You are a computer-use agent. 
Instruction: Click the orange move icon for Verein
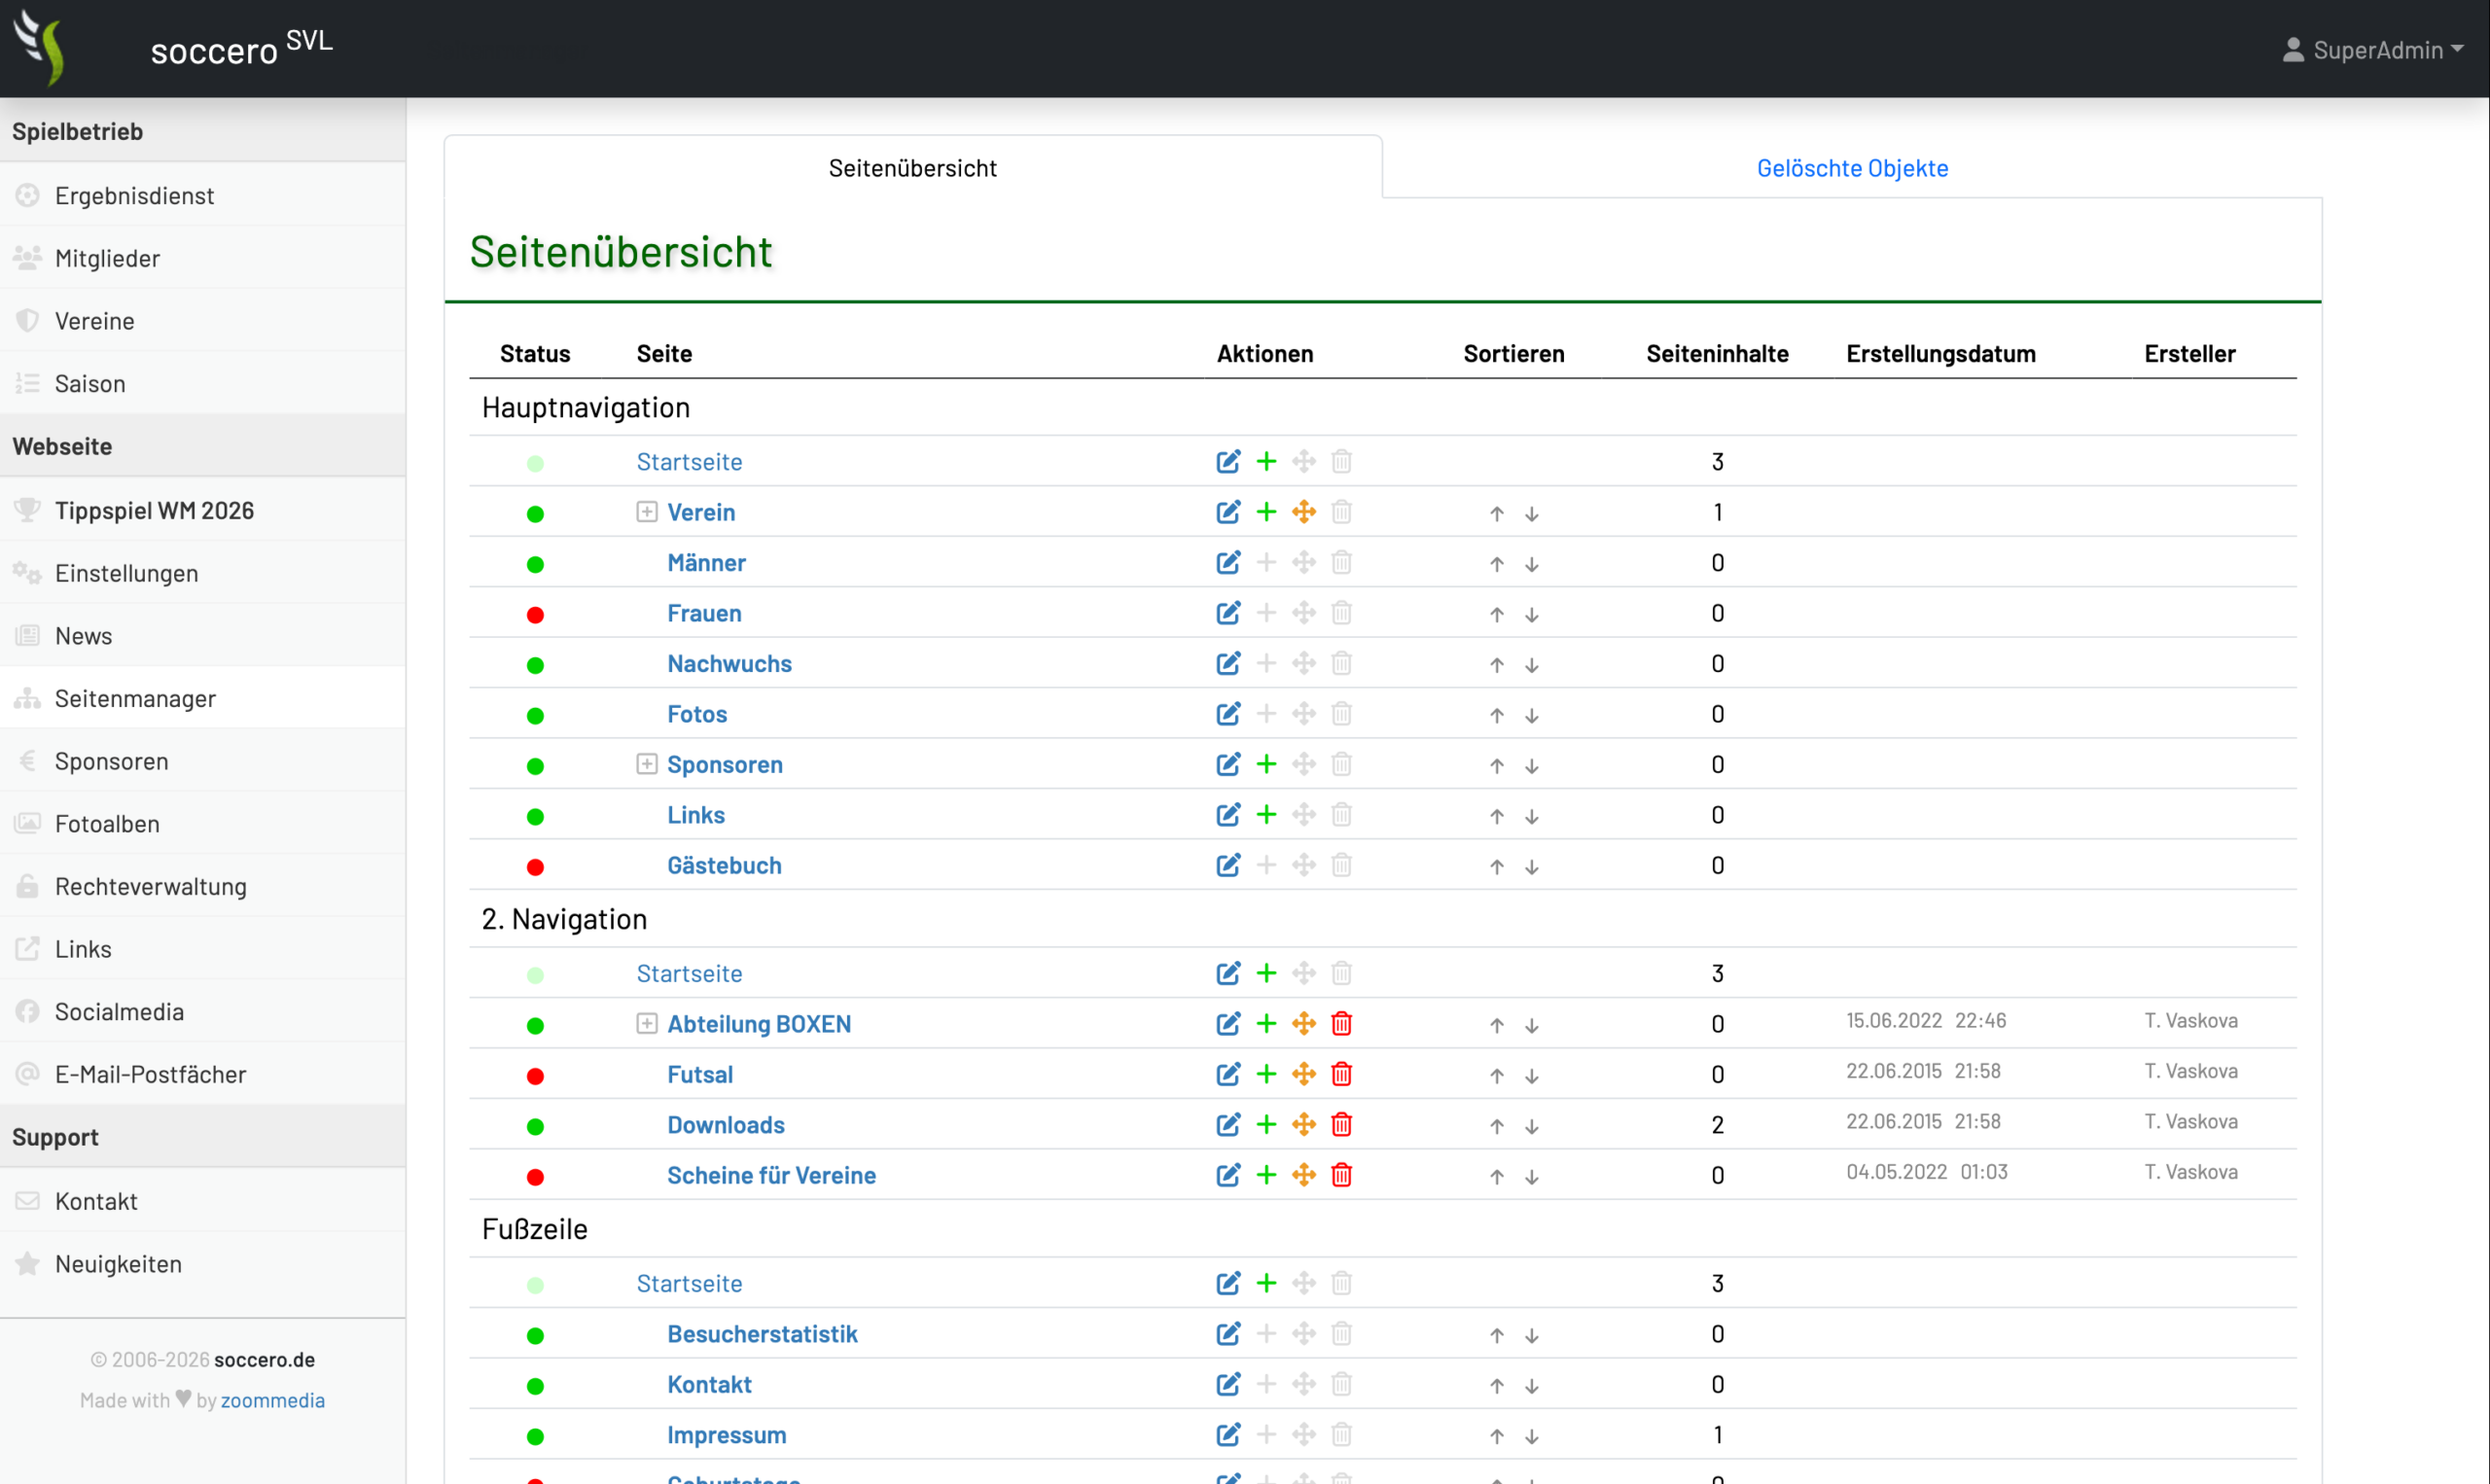1304,512
